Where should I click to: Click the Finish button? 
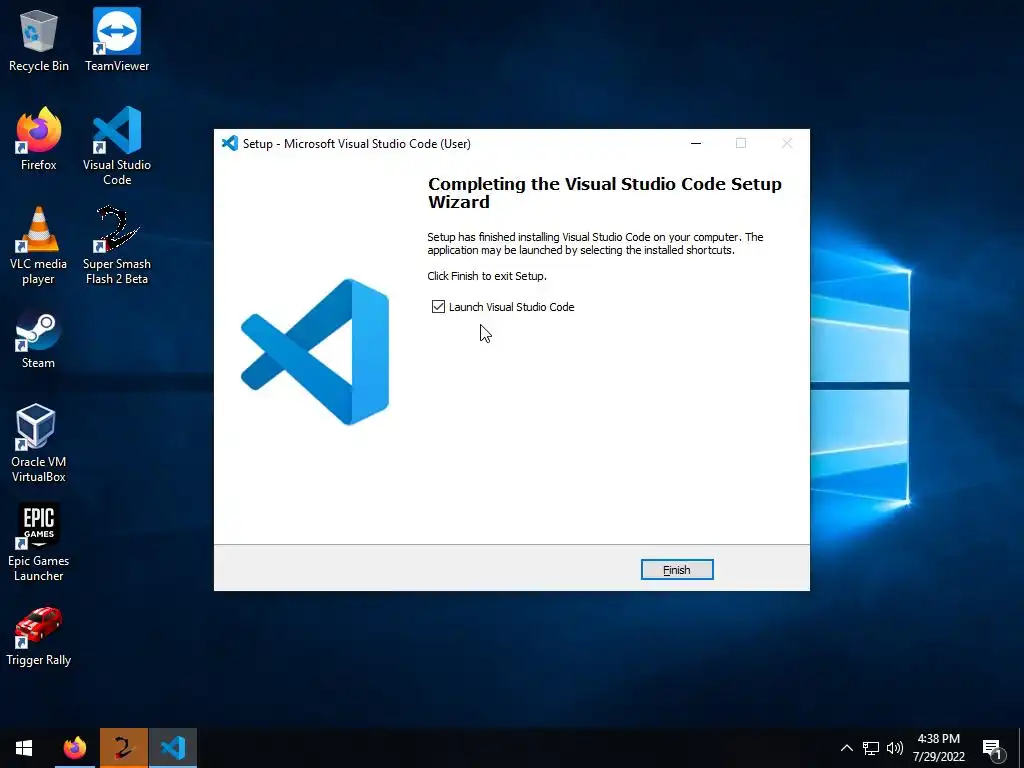click(677, 569)
